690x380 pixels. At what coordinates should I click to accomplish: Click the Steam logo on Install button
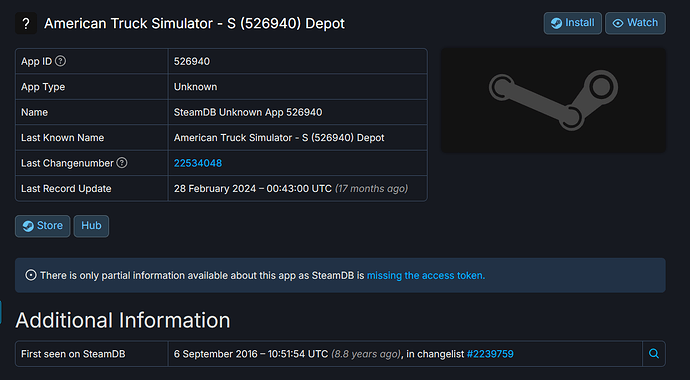[556, 23]
